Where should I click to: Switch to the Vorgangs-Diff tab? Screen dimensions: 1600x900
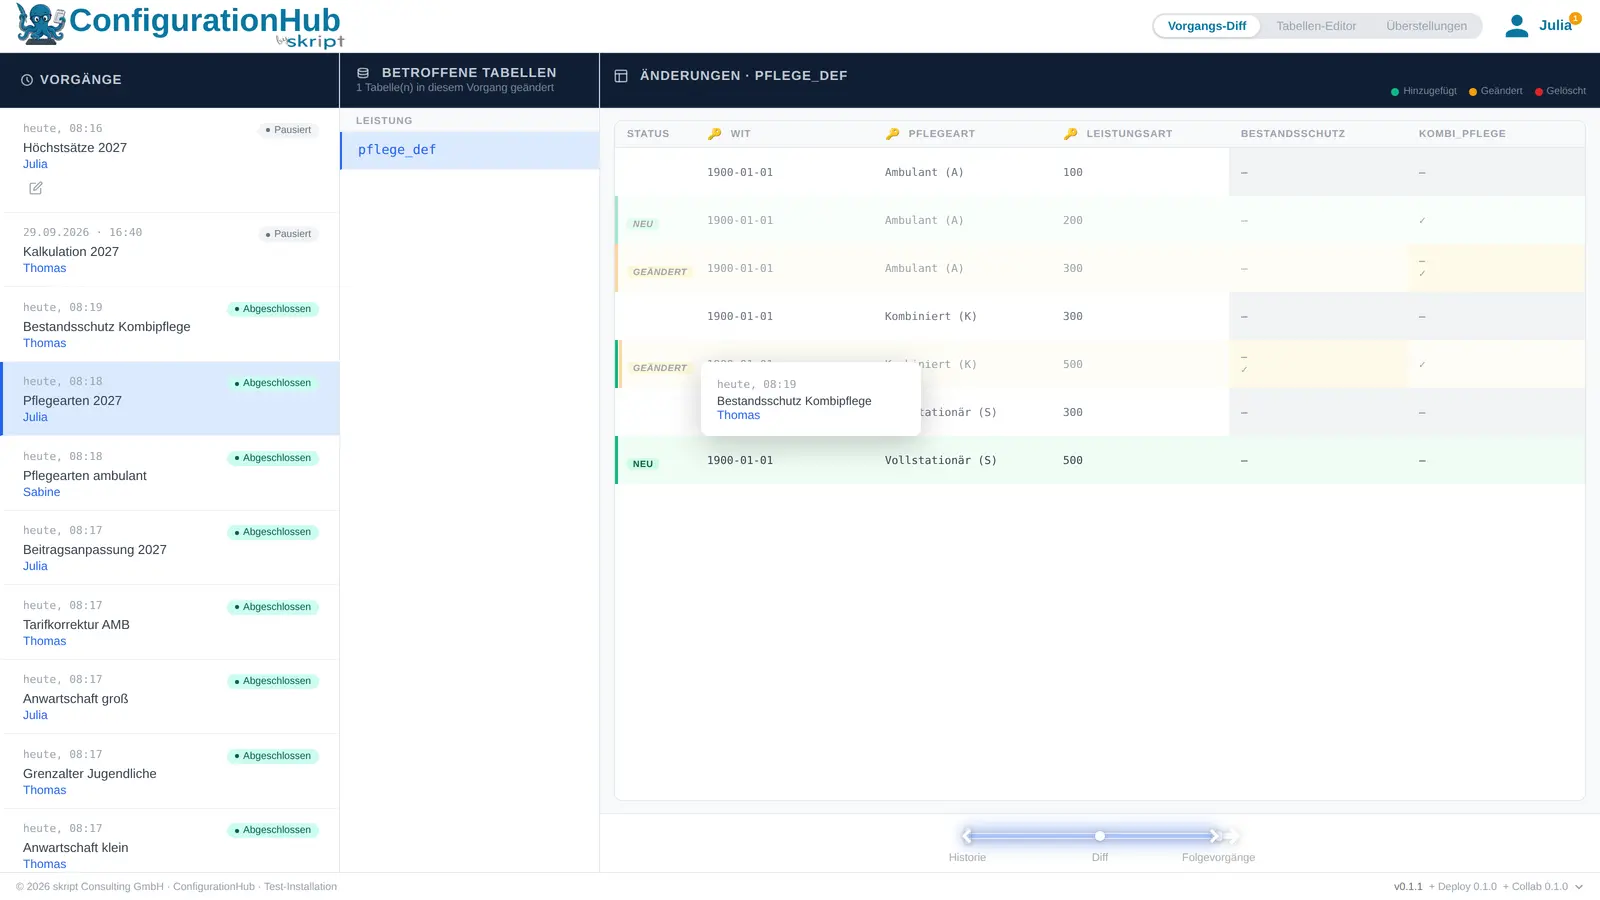point(1207,26)
